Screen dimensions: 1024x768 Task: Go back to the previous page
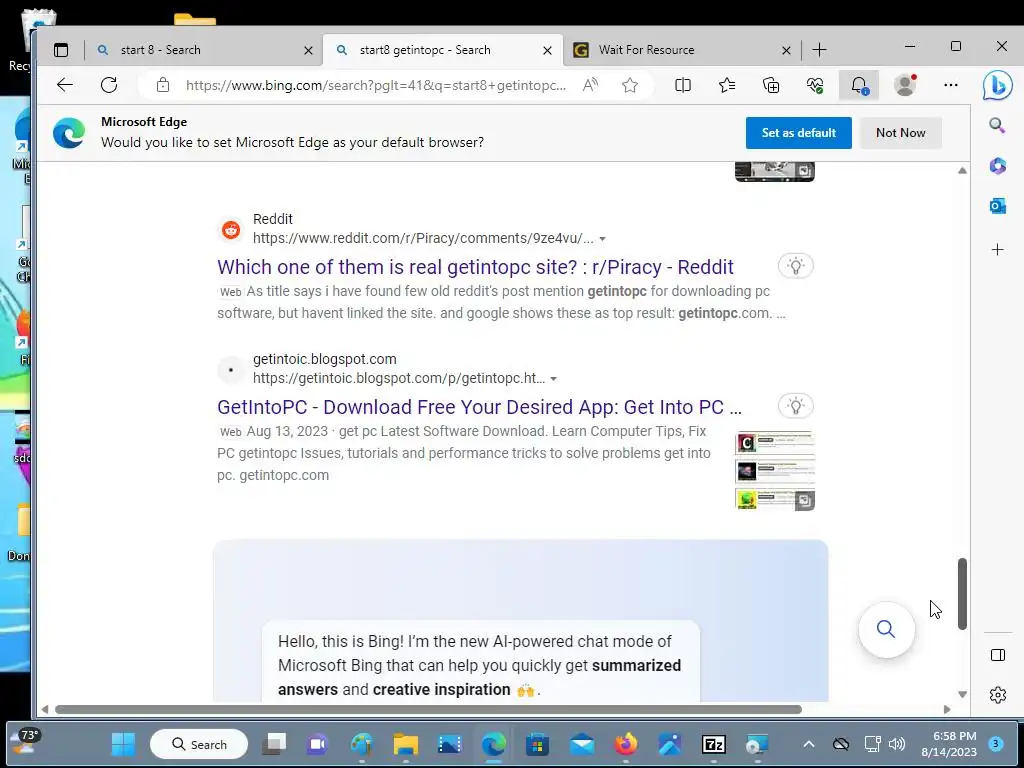pyautogui.click(x=65, y=85)
